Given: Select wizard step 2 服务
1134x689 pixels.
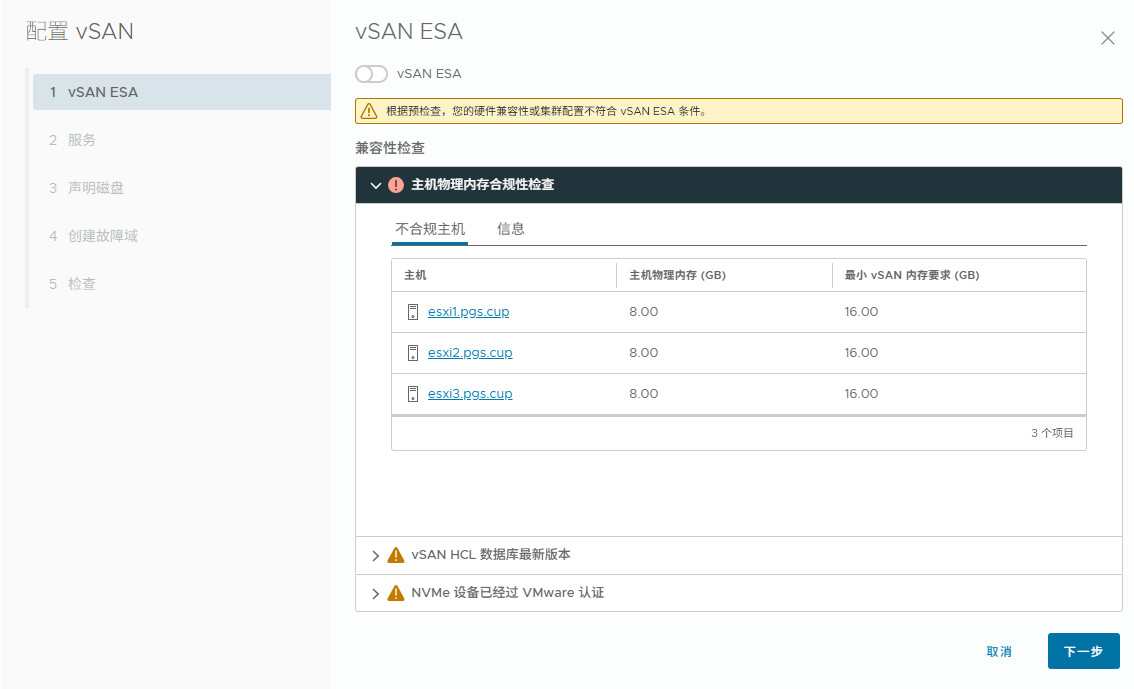Looking at the screenshot, I should 182,140.
